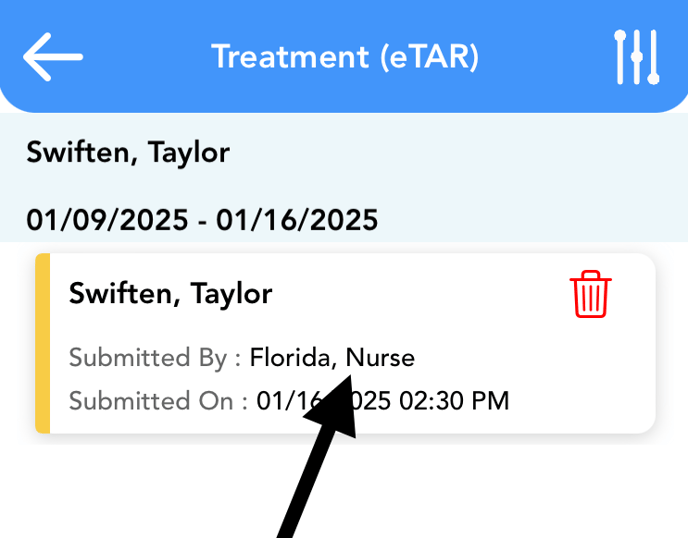The width and height of the screenshot is (688, 538).
Task: Click the bold Swiften, Taylor card title
Action: click(x=170, y=294)
